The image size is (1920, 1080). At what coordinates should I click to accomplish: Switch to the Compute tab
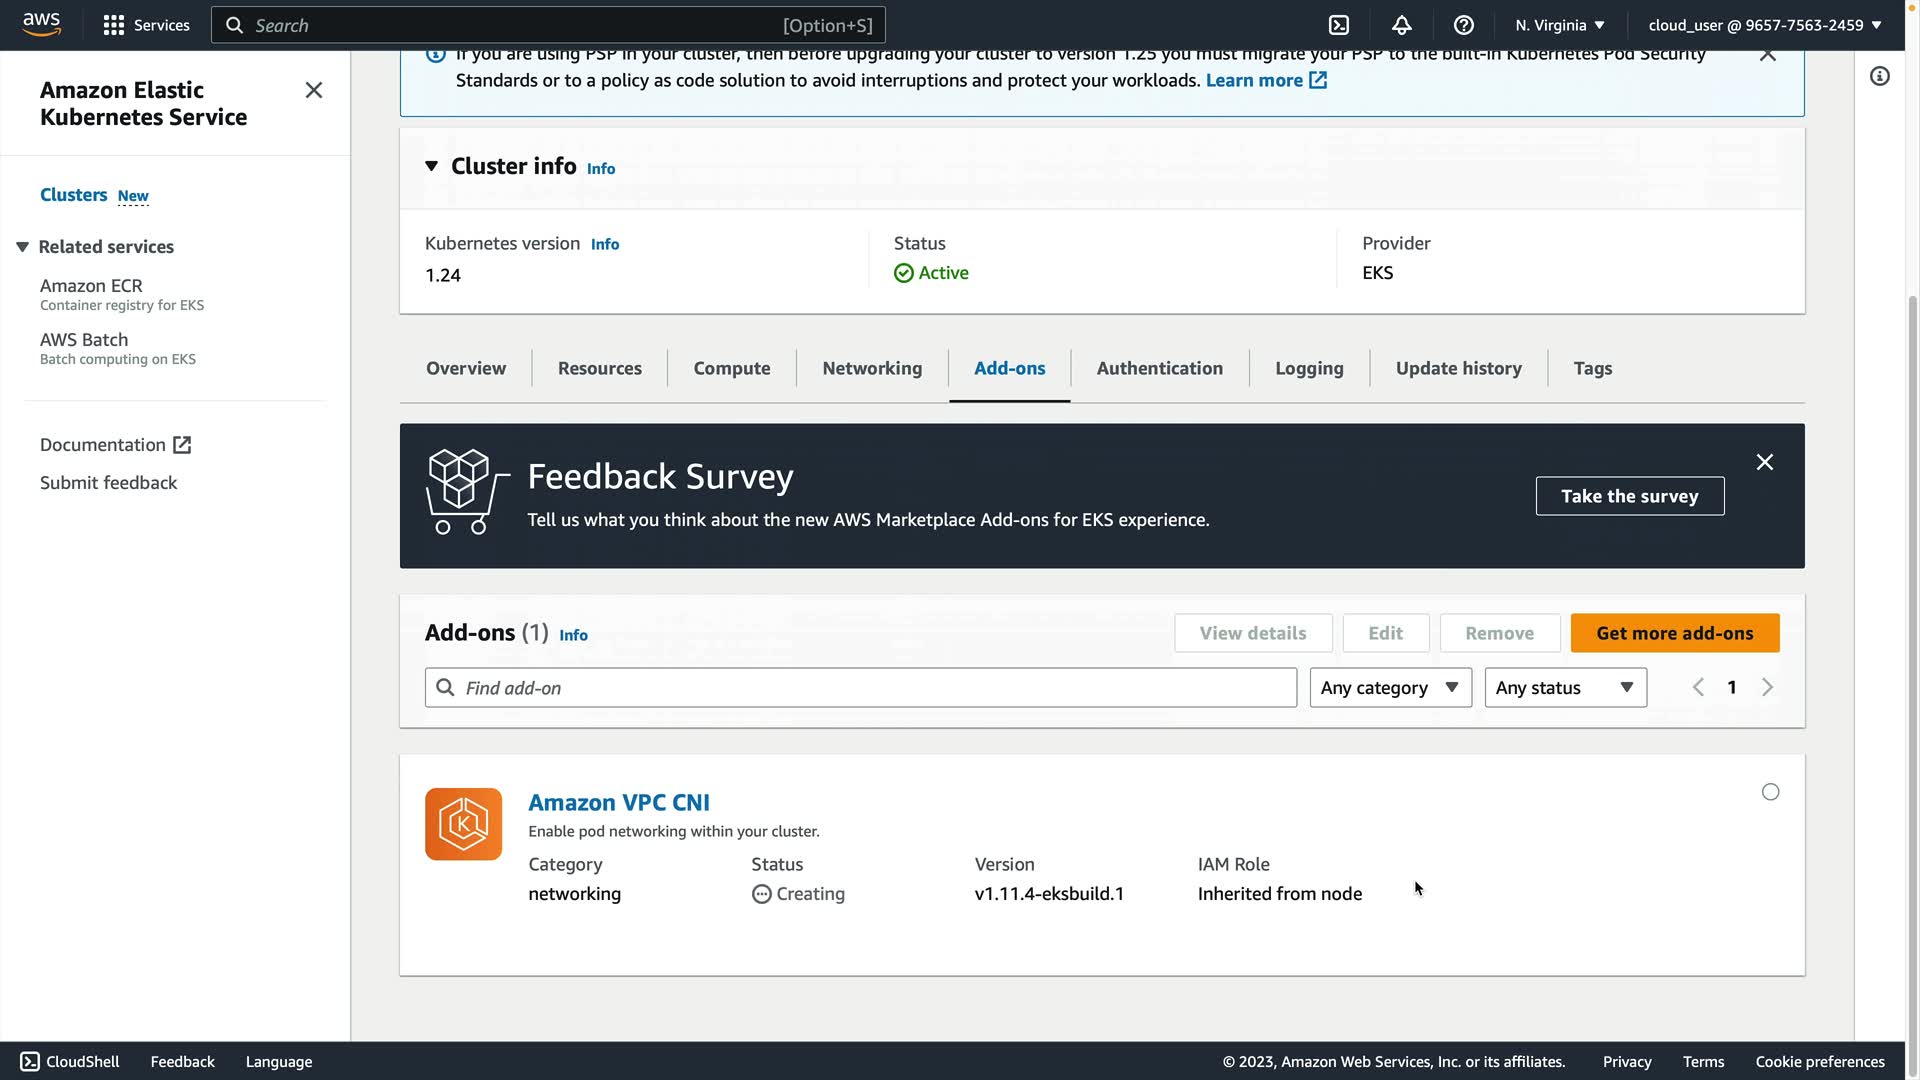(x=731, y=368)
